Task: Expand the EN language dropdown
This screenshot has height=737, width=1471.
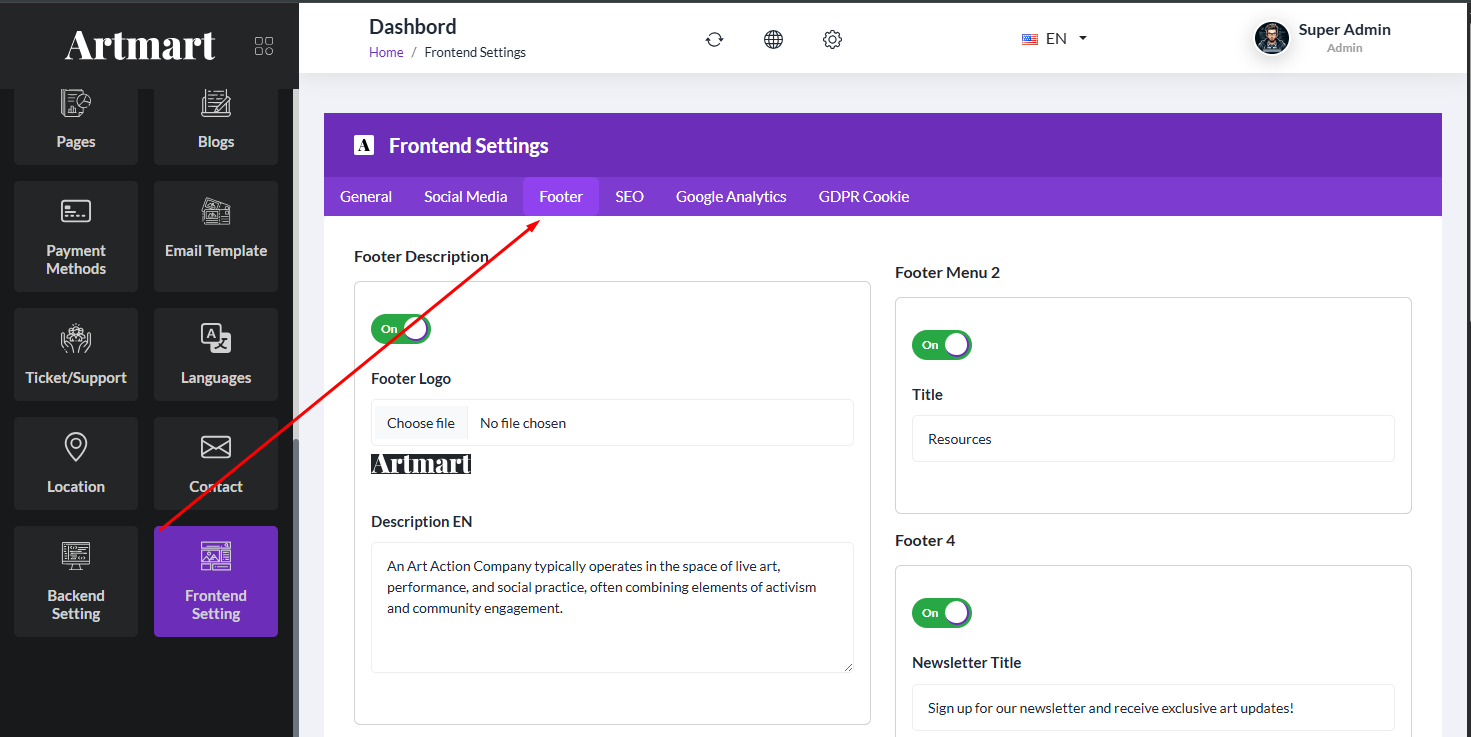Action: point(1054,39)
